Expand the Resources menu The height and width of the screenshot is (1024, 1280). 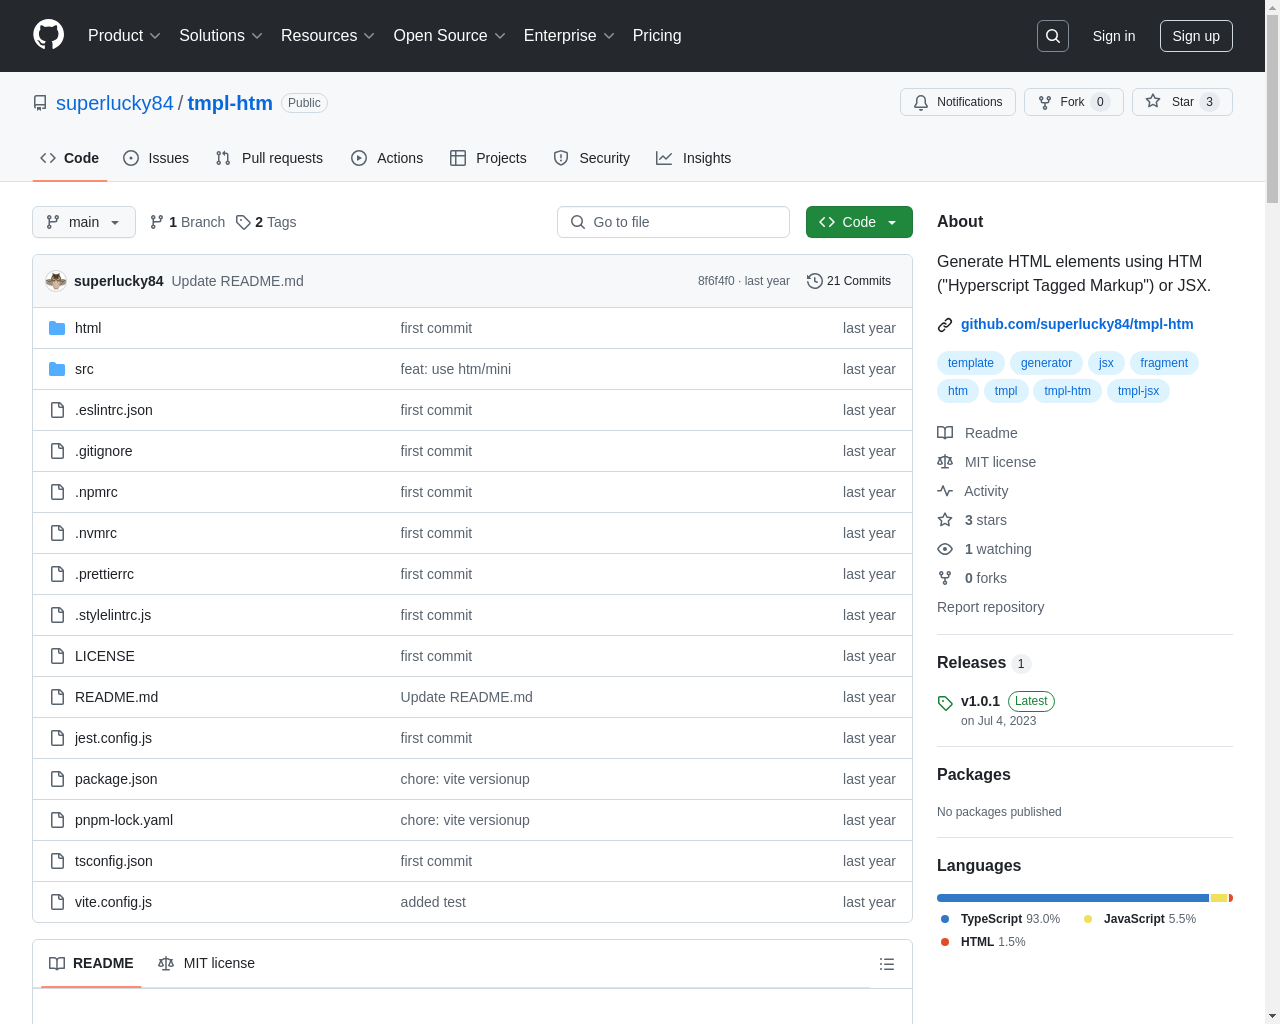tap(328, 36)
